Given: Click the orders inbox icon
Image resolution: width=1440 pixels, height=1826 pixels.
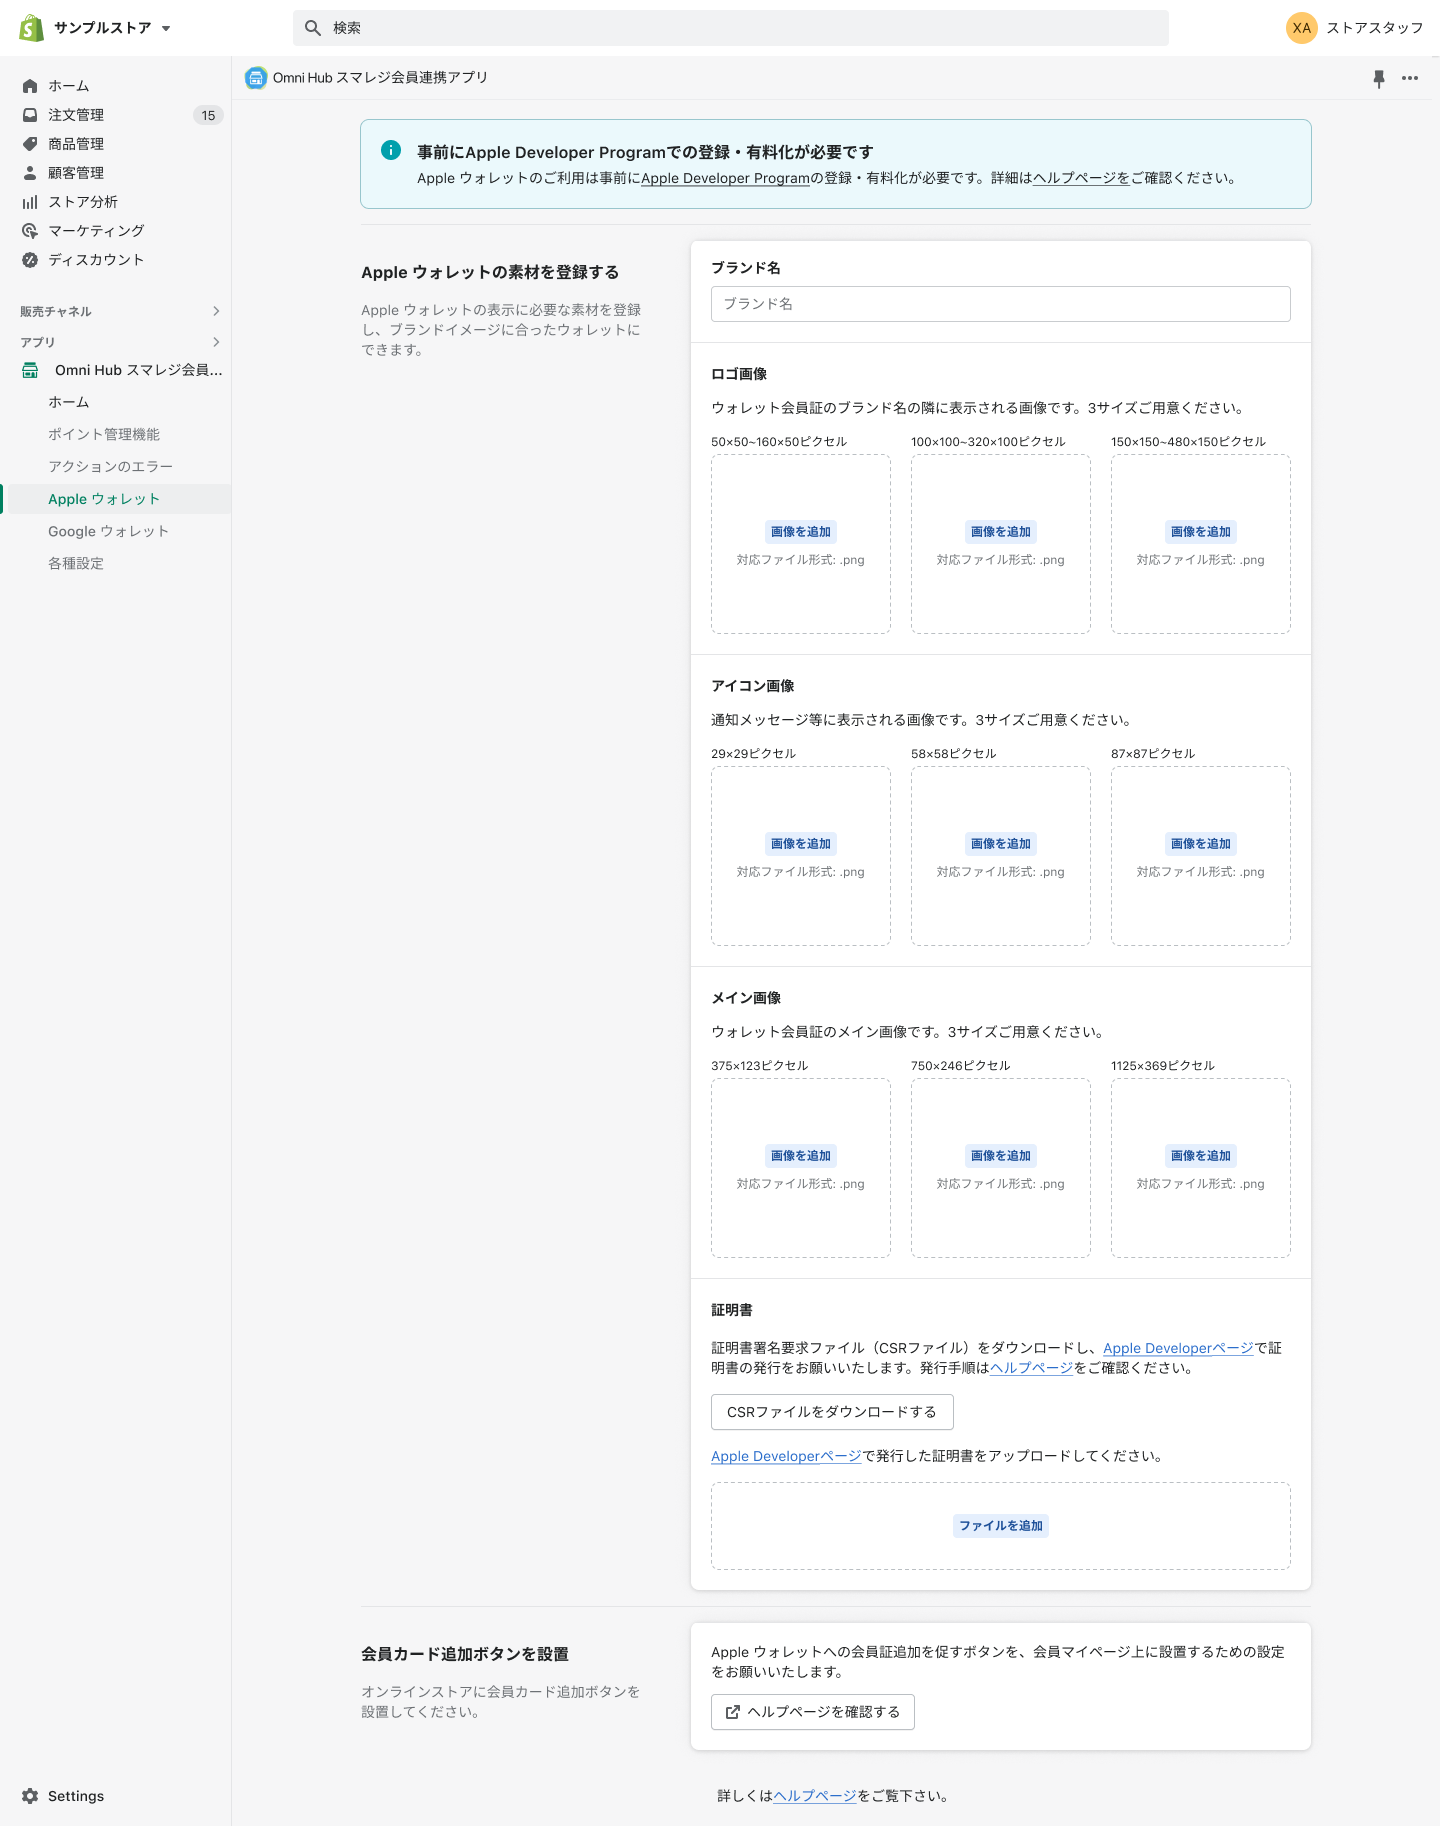Looking at the screenshot, I should (x=30, y=115).
